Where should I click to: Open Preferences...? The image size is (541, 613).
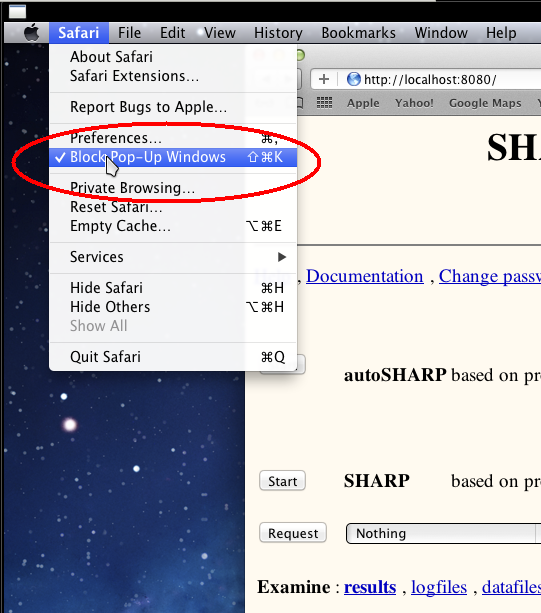pos(173,138)
